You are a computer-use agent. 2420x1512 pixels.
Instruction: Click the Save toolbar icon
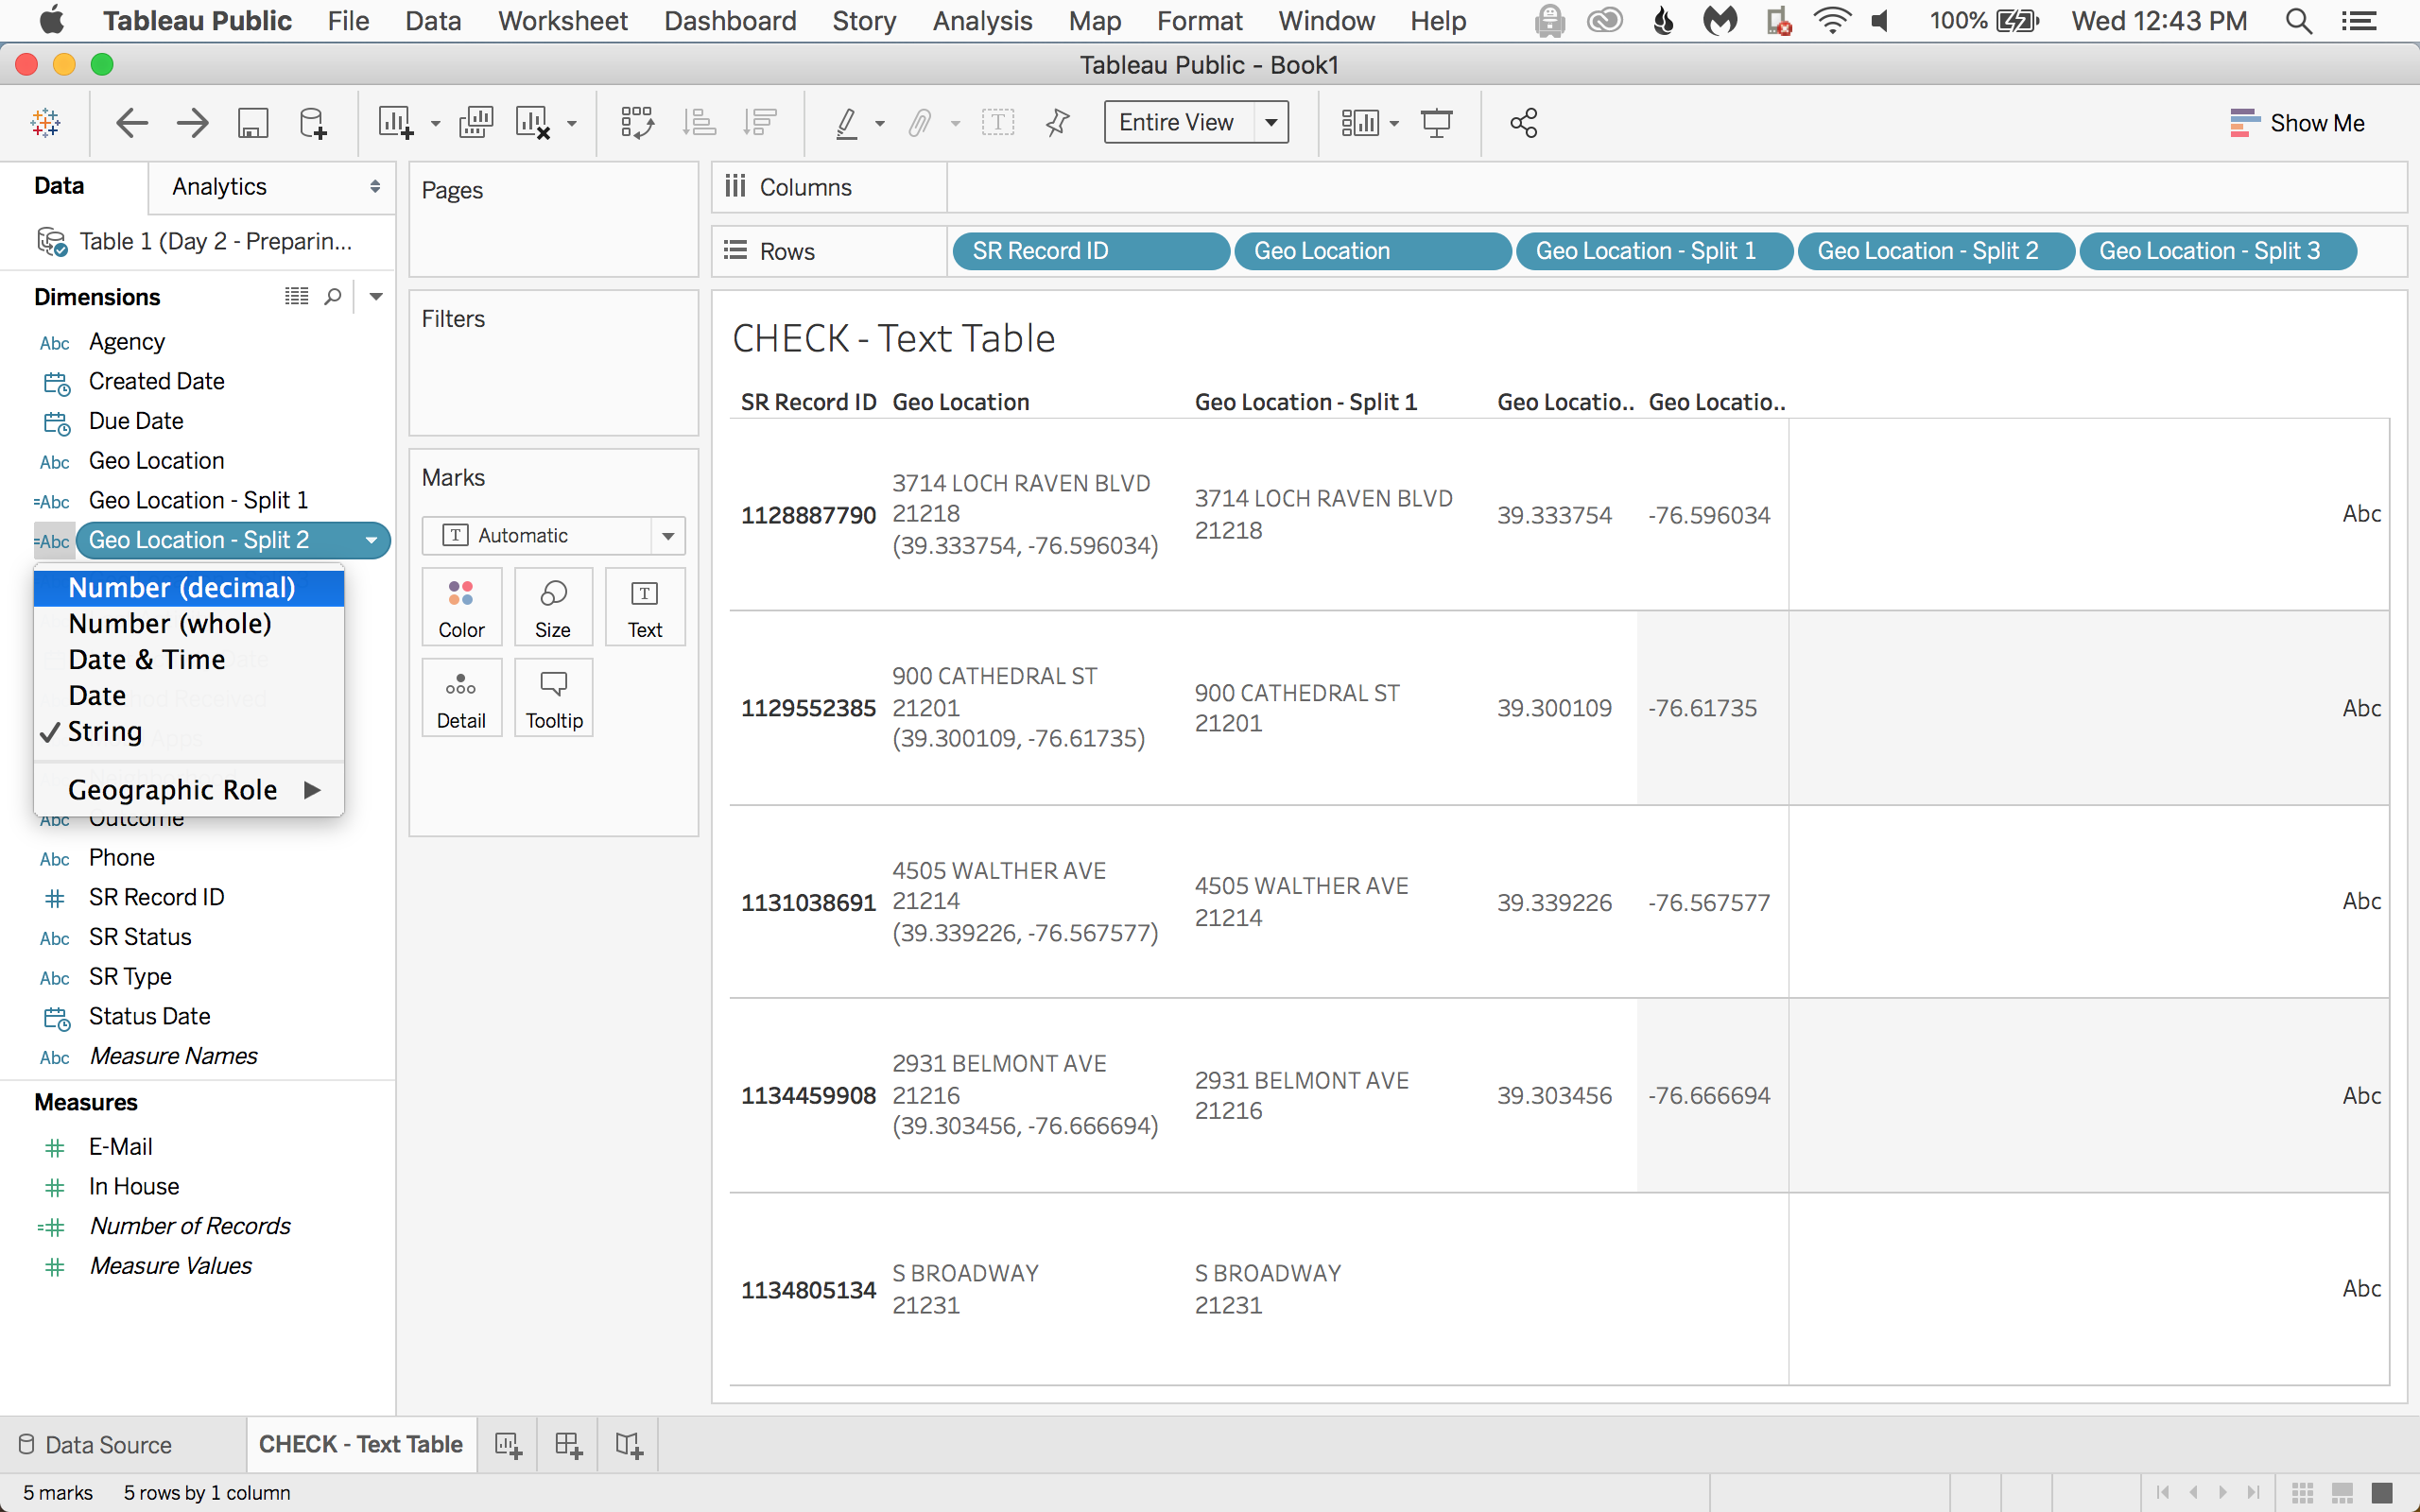[x=252, y=123]
